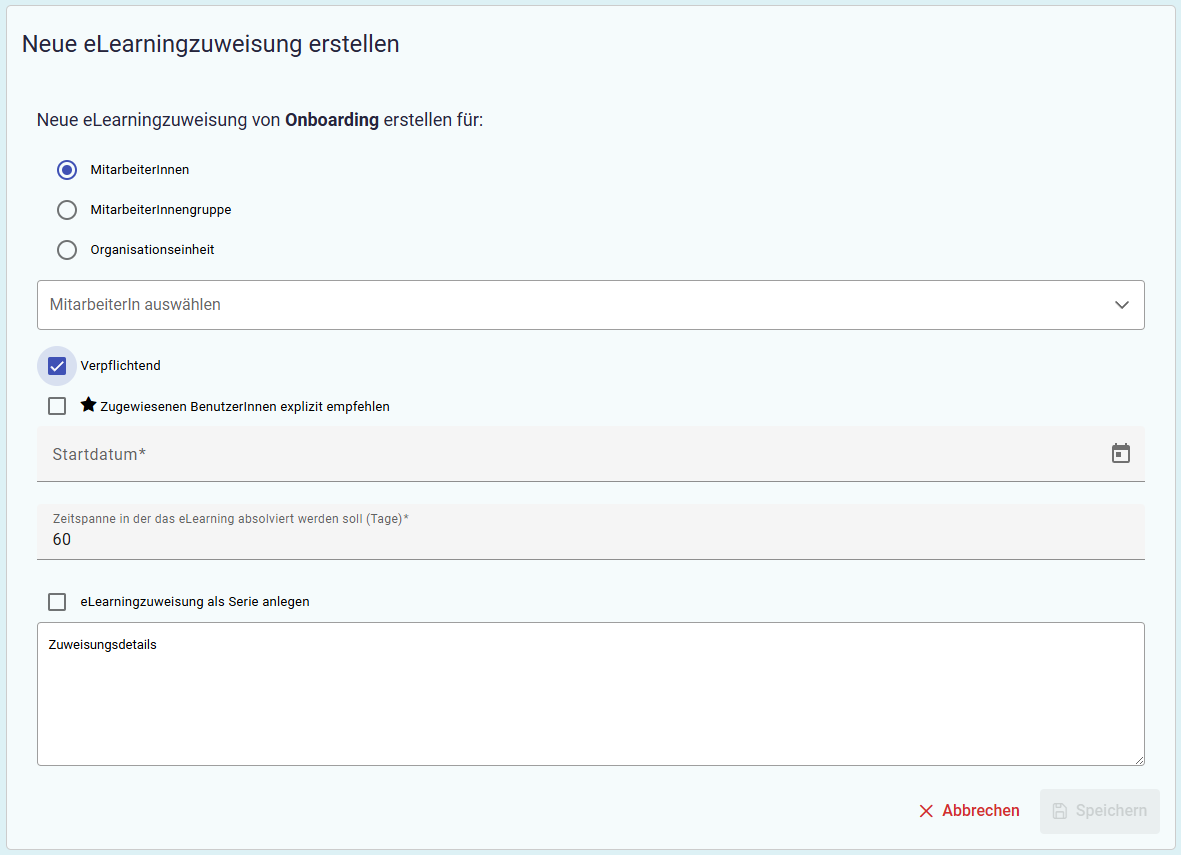Image resolution: width=1181 pixels, height=855 pixels.
Task: Click inside the Zuweisungsdetails text area
Action: coord(590,700)
